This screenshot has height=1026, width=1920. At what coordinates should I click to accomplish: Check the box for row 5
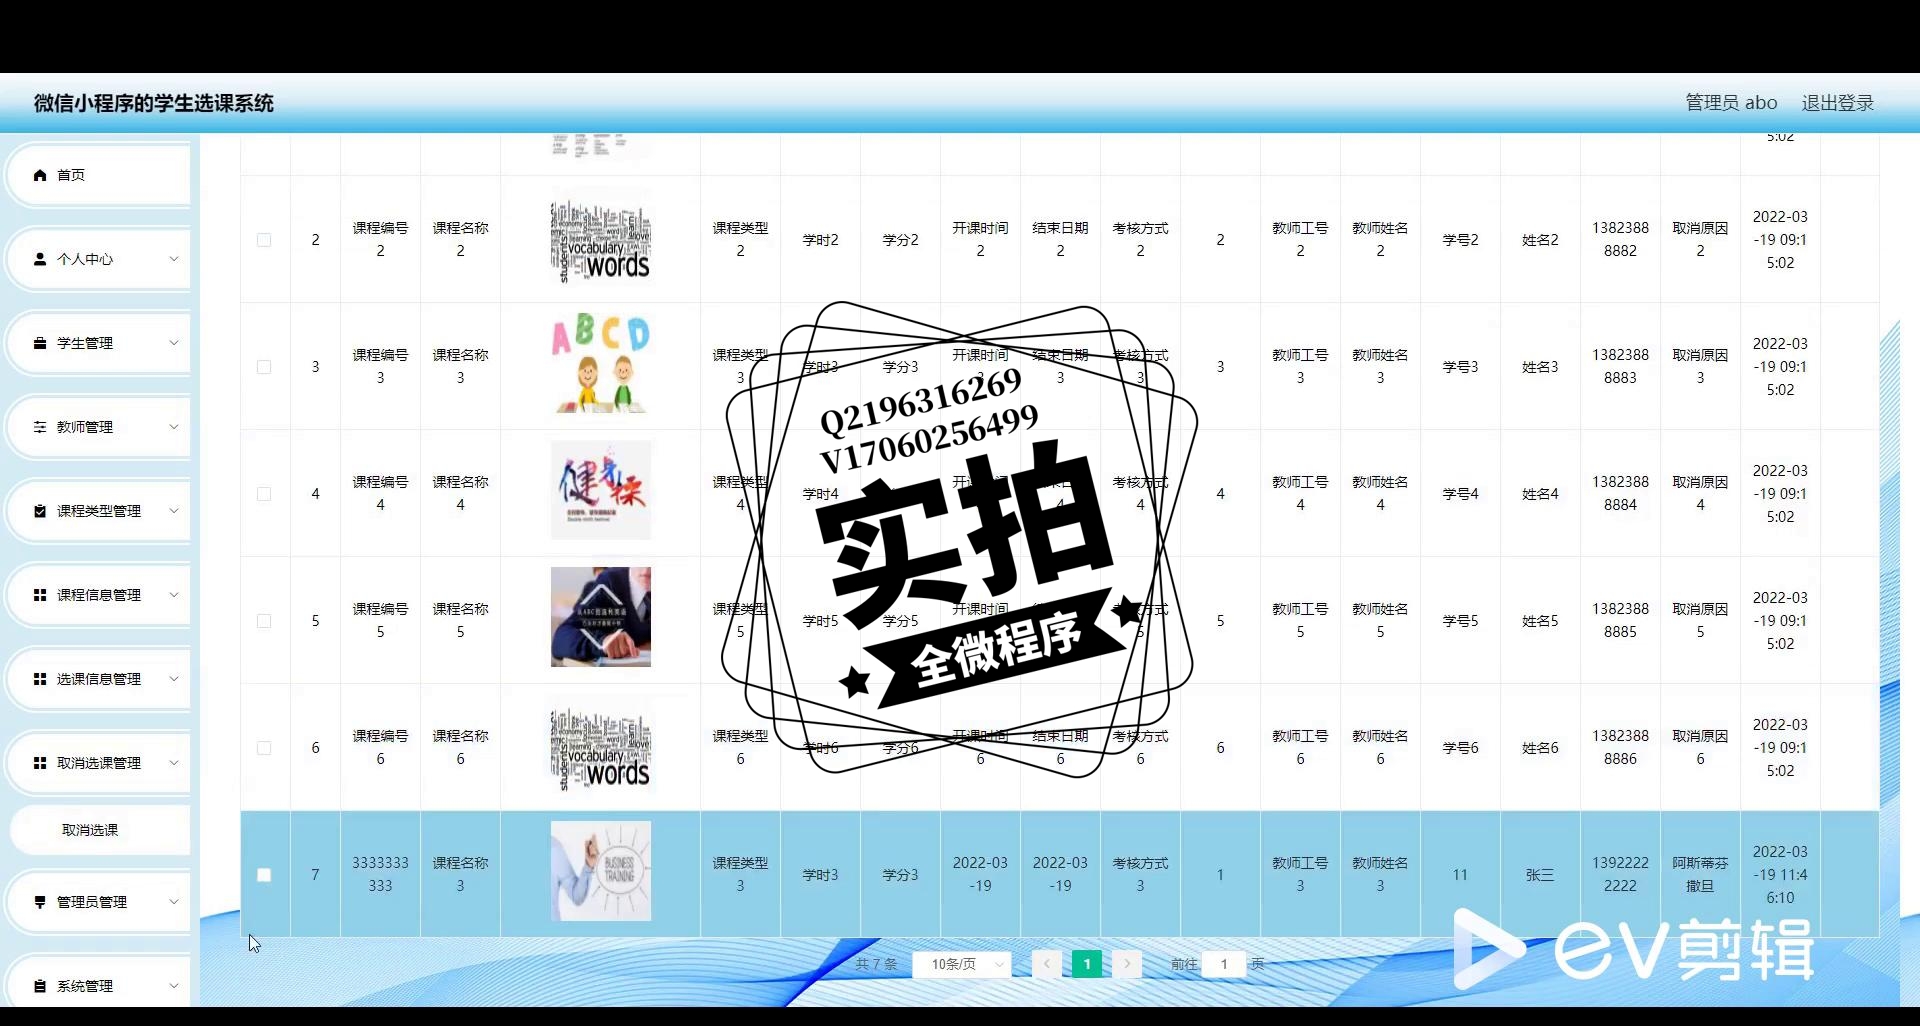pyautogui.click(x=264, y=621)
